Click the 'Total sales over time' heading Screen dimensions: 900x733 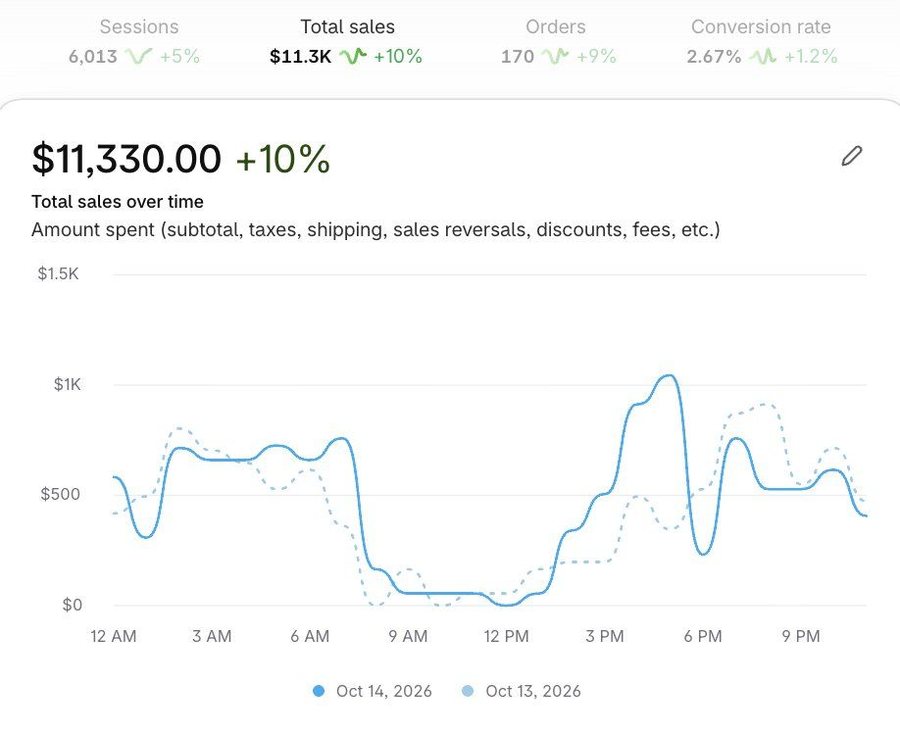(x=118, y=201)
